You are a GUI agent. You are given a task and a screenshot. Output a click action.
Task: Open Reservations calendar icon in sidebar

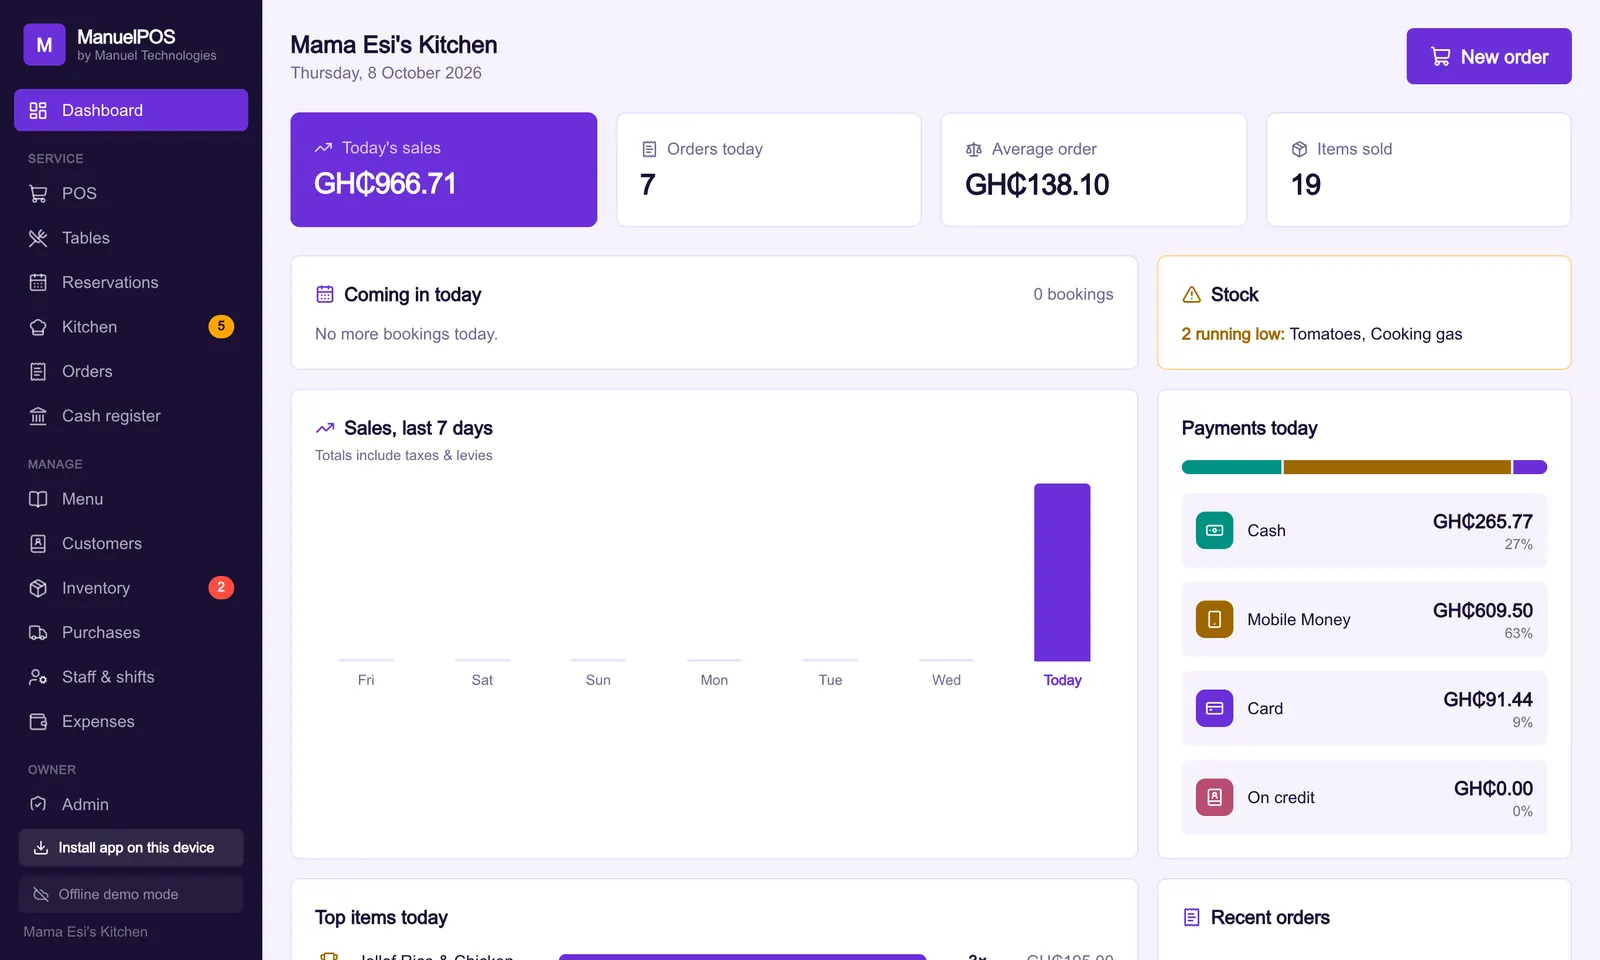[38, 283]
